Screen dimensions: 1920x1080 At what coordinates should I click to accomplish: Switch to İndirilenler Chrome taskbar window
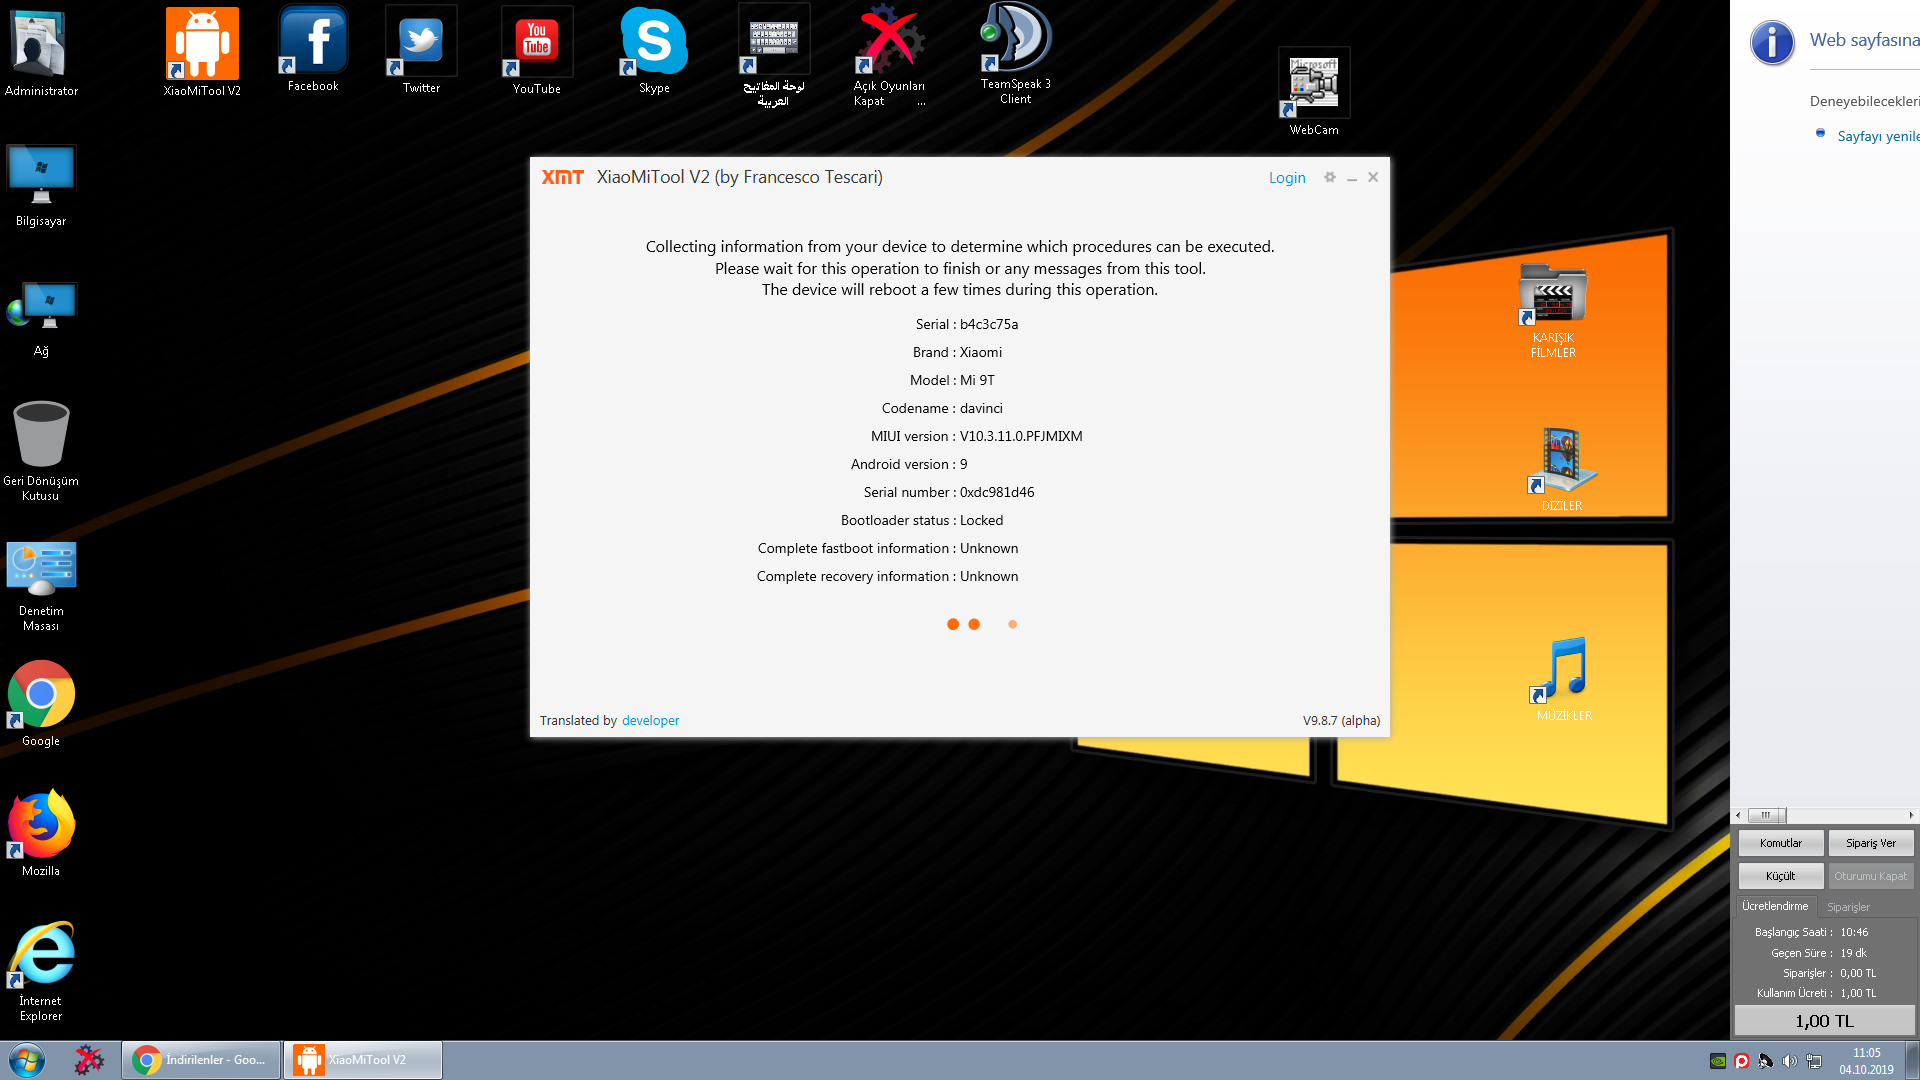(x=201, y=1060)
